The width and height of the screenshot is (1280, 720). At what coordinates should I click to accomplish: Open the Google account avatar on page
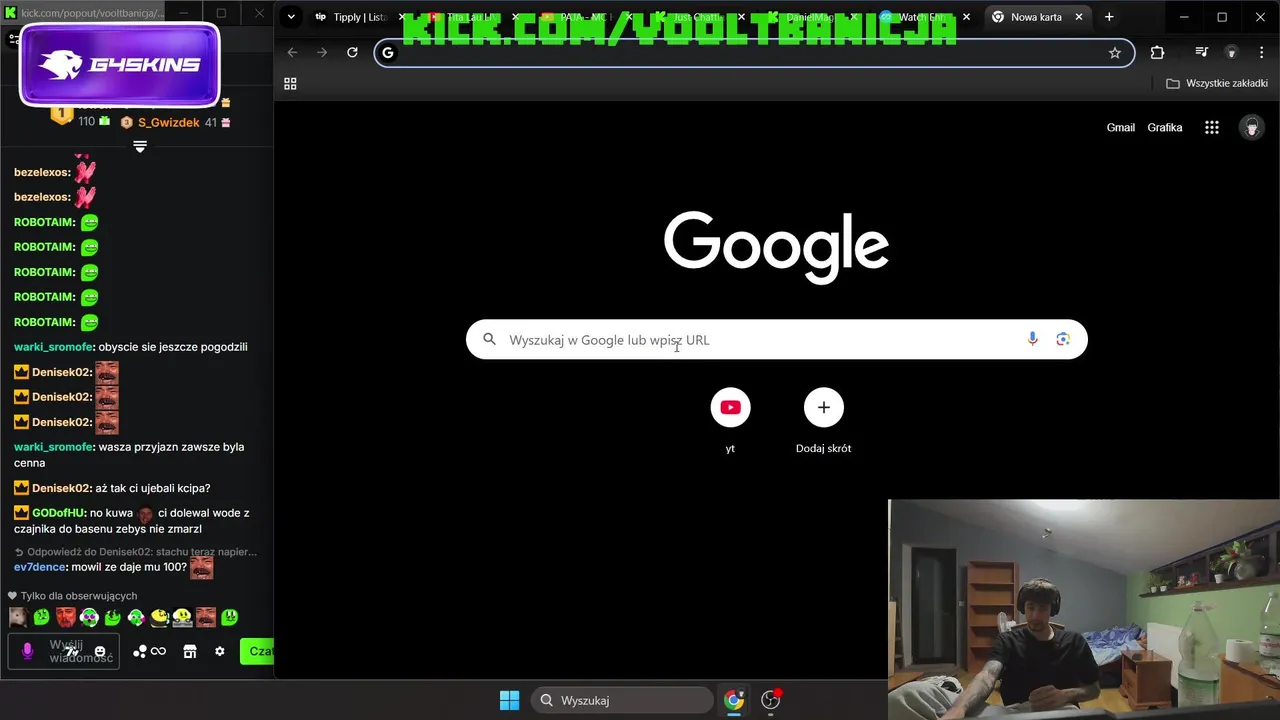tap(1252, 127)
